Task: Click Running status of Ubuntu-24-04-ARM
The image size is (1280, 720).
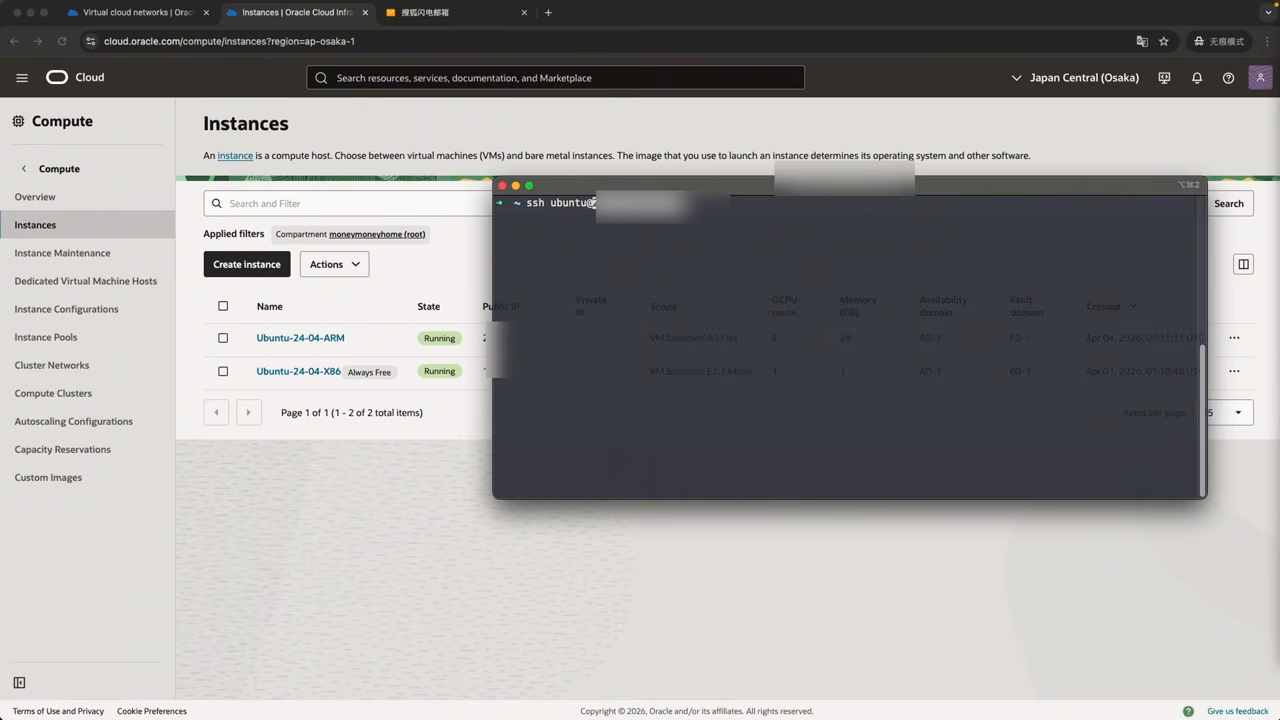Action: point(439,338)
